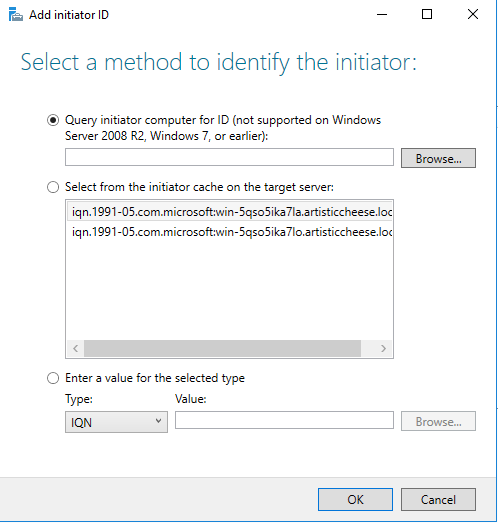
Task: Click the Value text field
Action: tap(285, 420)
